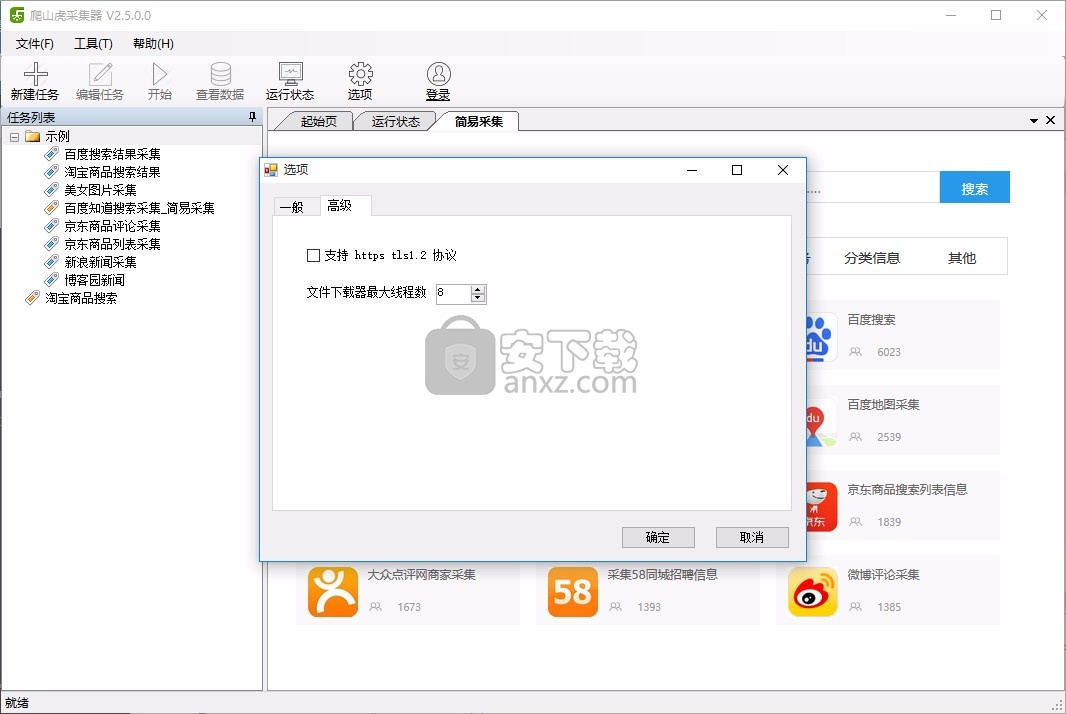Click the max threads number field
This screenshot has width=1066, height=714.
pyautogui.click(x=453, y=294)
